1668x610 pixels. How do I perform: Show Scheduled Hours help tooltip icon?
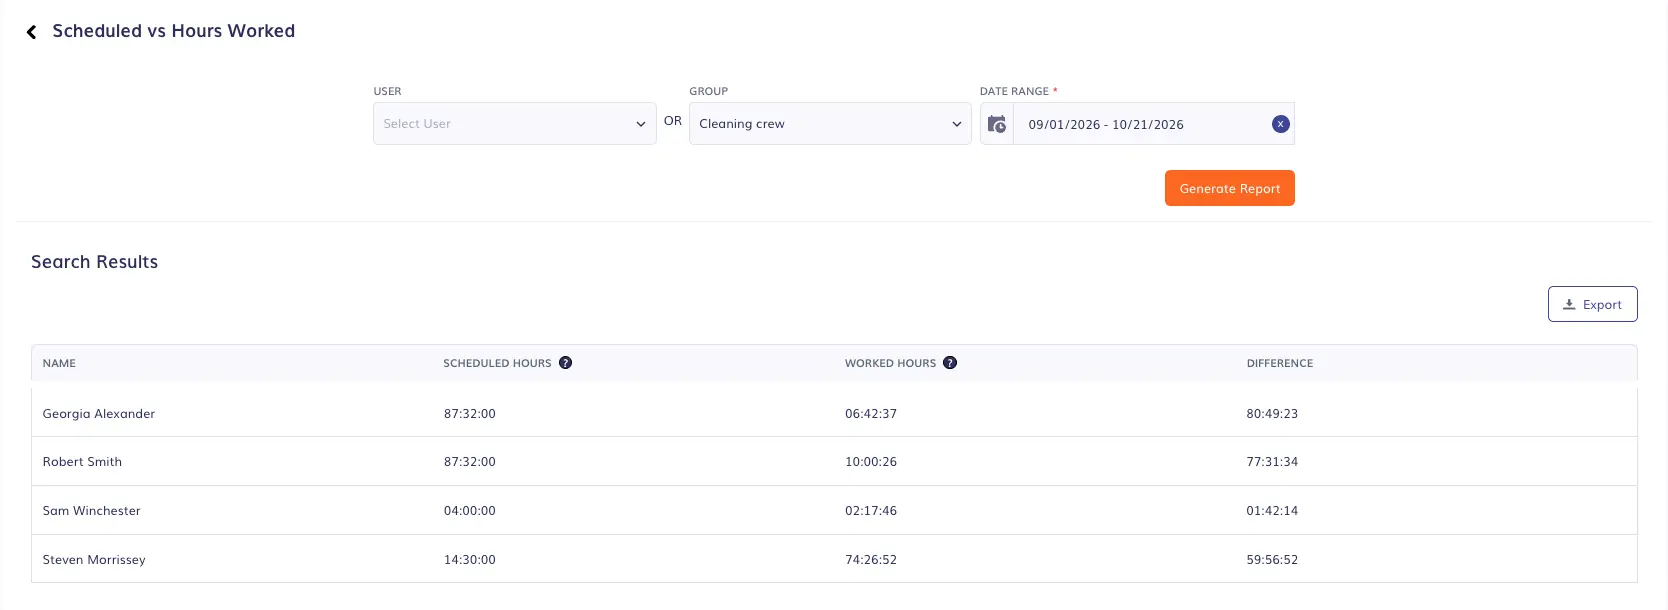click(x=565, y=363)
